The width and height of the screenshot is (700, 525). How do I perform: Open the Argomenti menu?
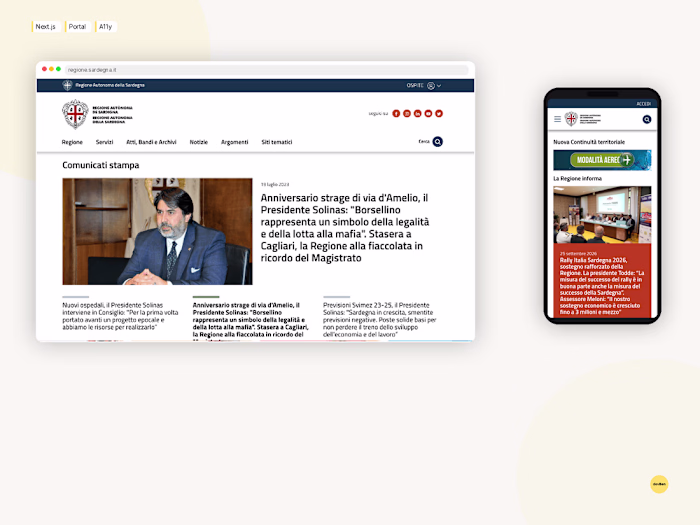[234, 142]
